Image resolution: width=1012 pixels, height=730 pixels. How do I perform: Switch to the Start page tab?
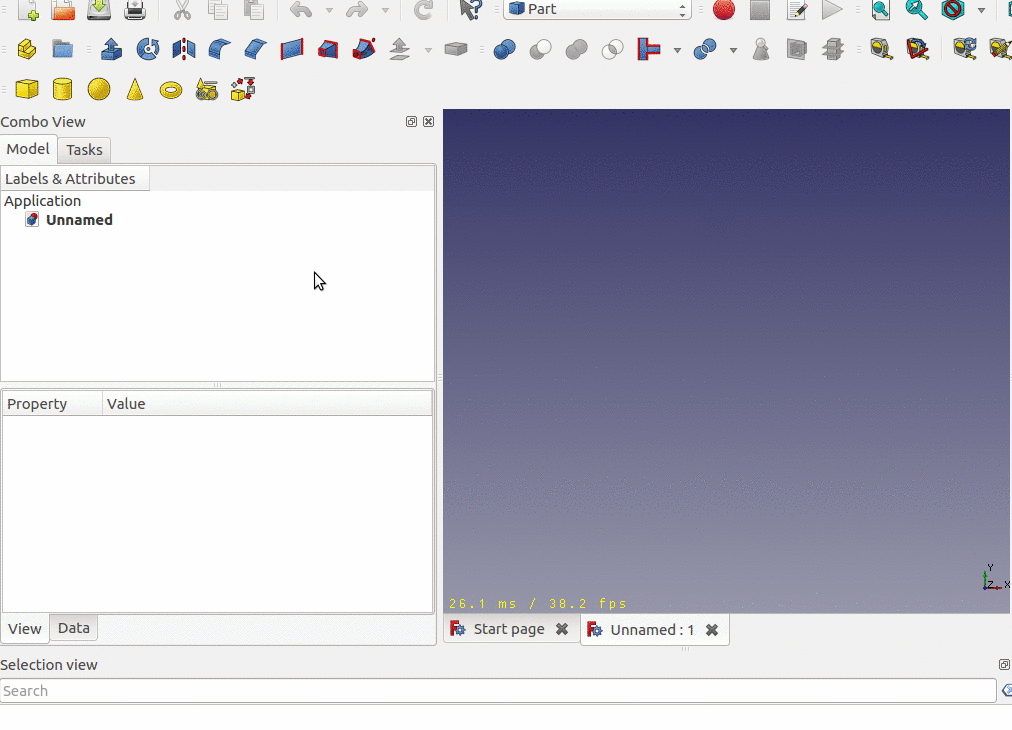pyautogui.click(x=508, y=629)
